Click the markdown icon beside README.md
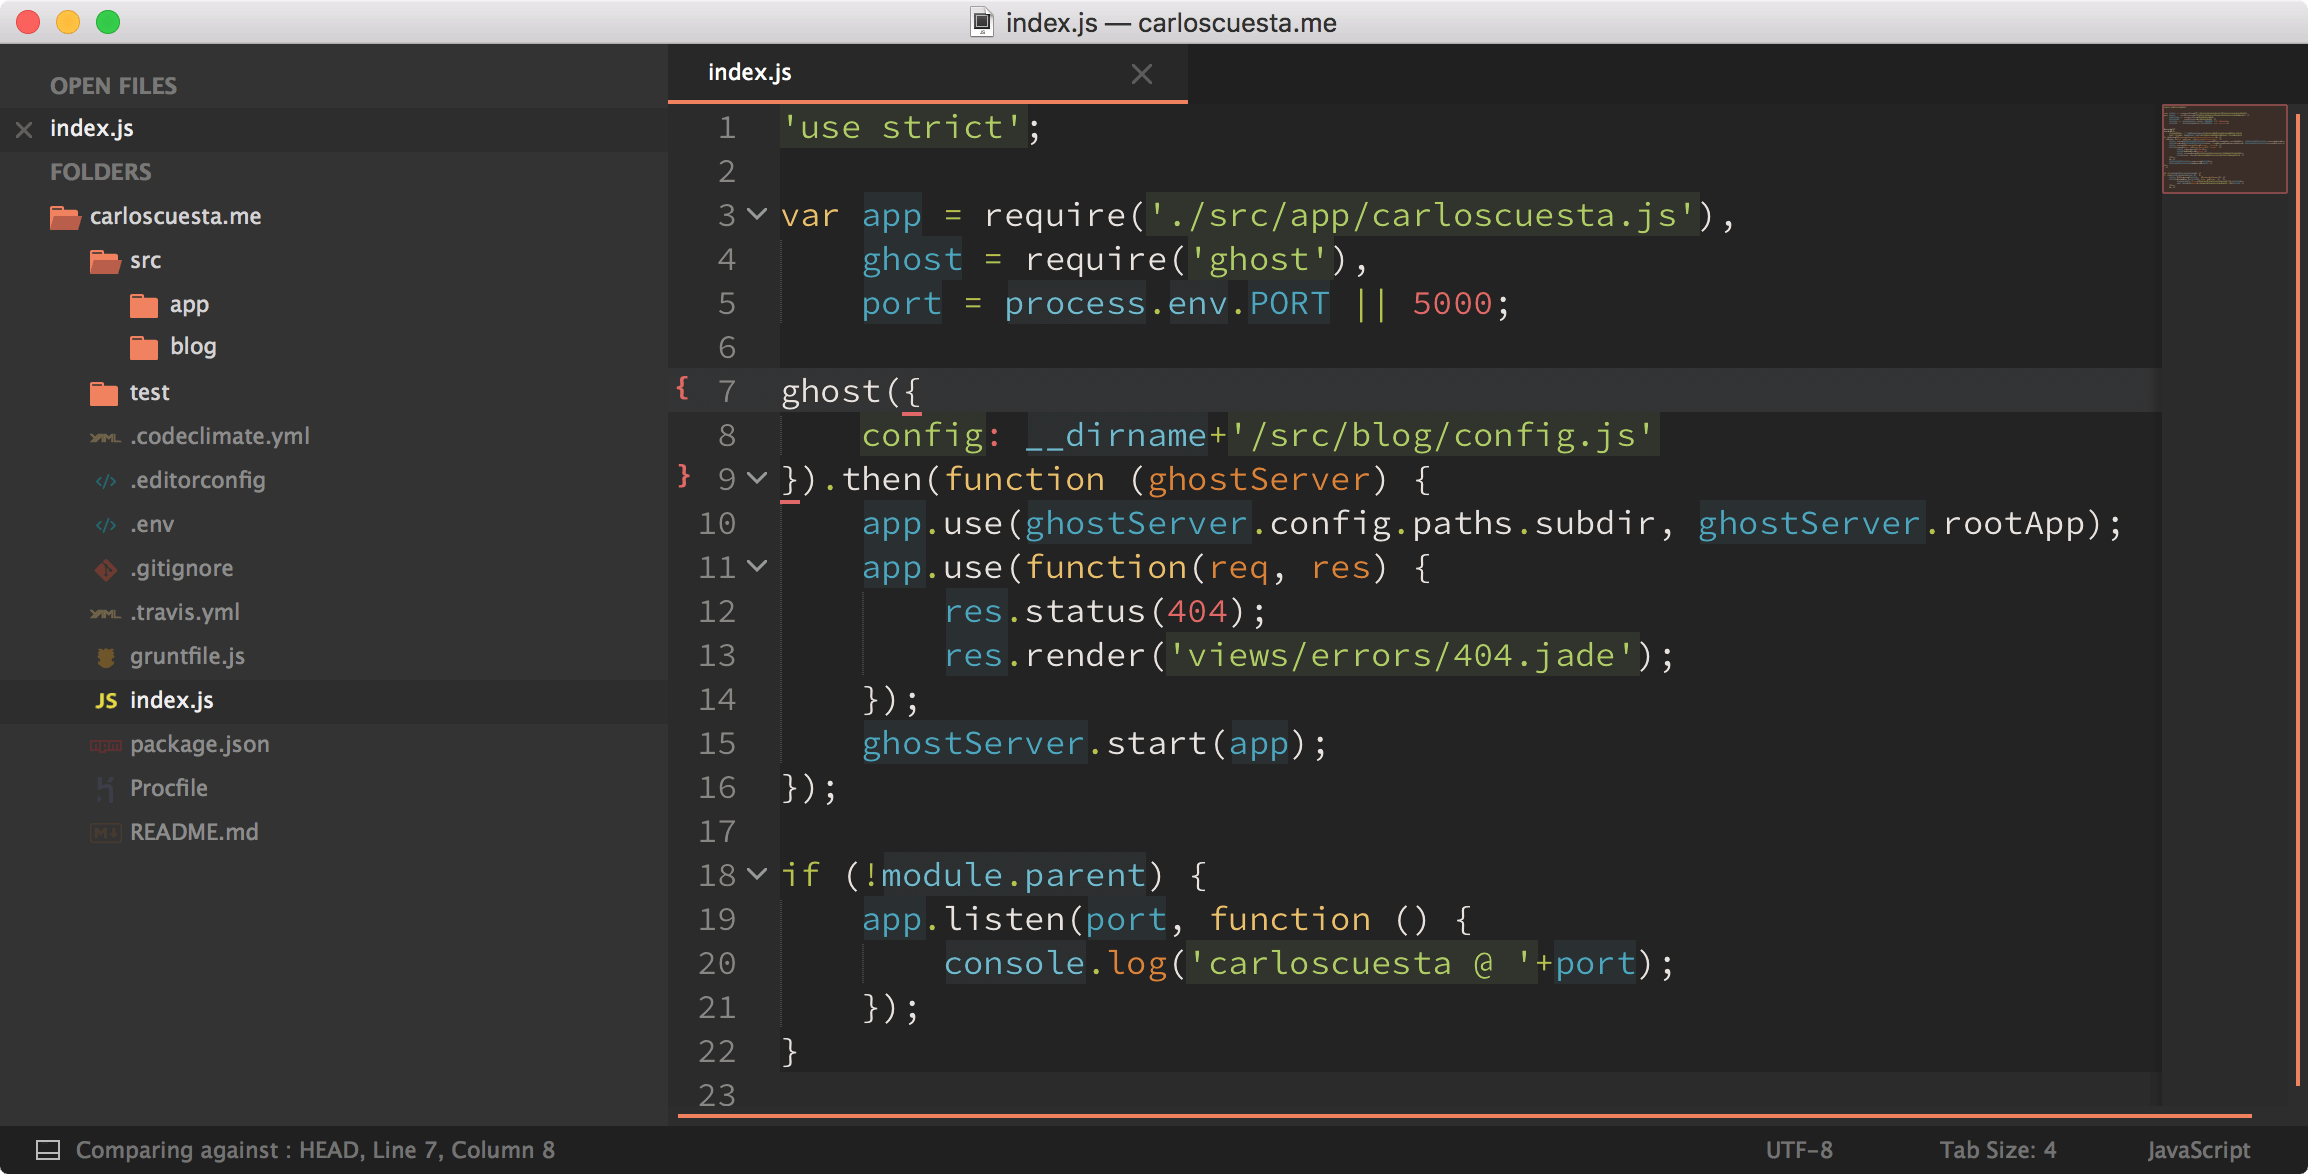The height and width of the screenshot is (1174, 2308). tap(105, 833)
